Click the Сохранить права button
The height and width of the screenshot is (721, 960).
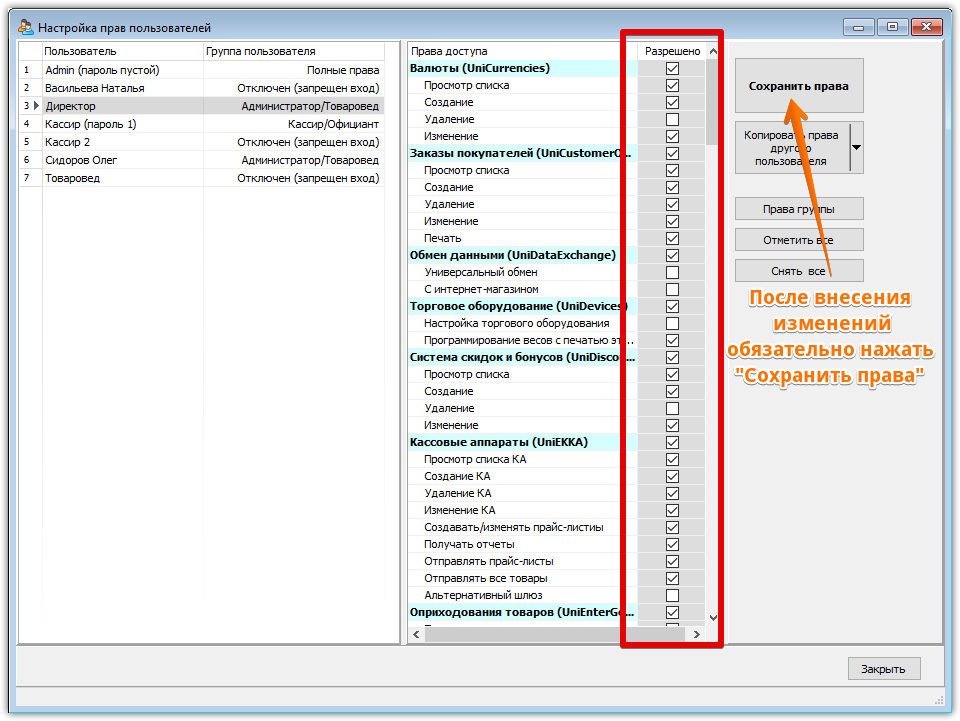click(x=799, y=86)
